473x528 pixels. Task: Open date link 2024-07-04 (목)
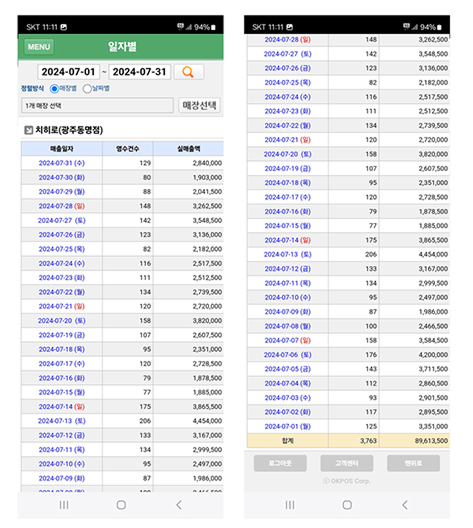tap(288, 383)
